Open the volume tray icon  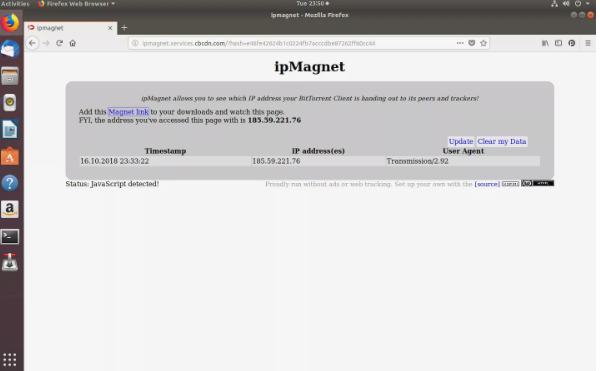566,4
